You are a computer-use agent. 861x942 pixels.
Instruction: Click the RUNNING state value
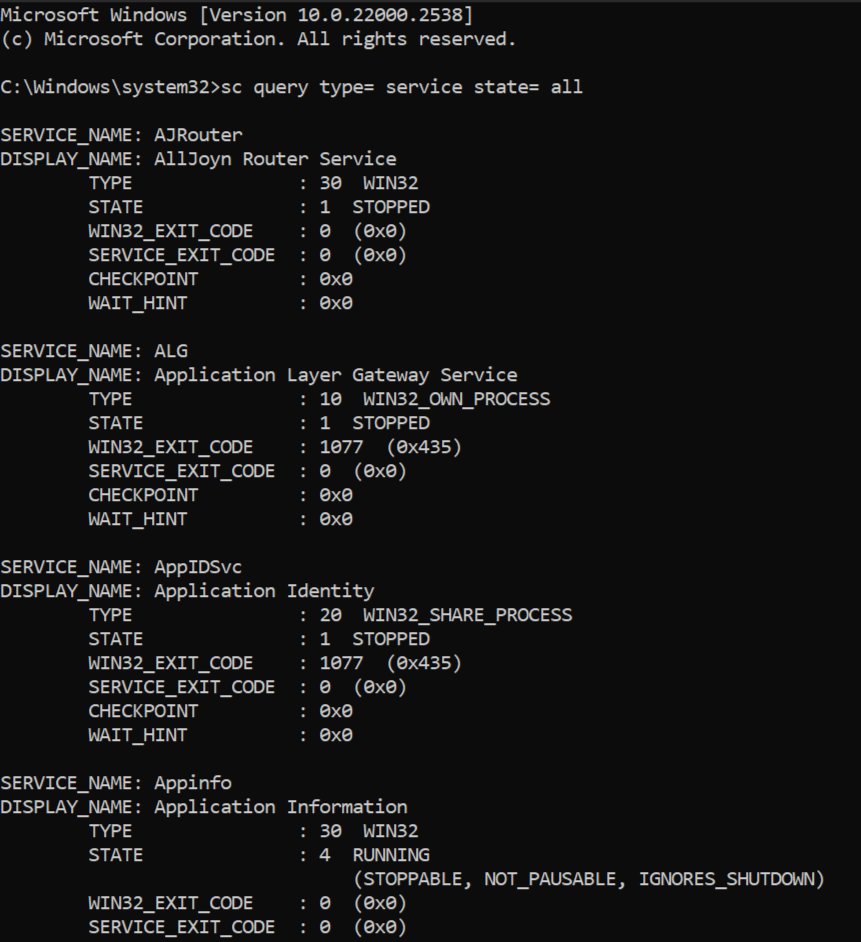390,855
